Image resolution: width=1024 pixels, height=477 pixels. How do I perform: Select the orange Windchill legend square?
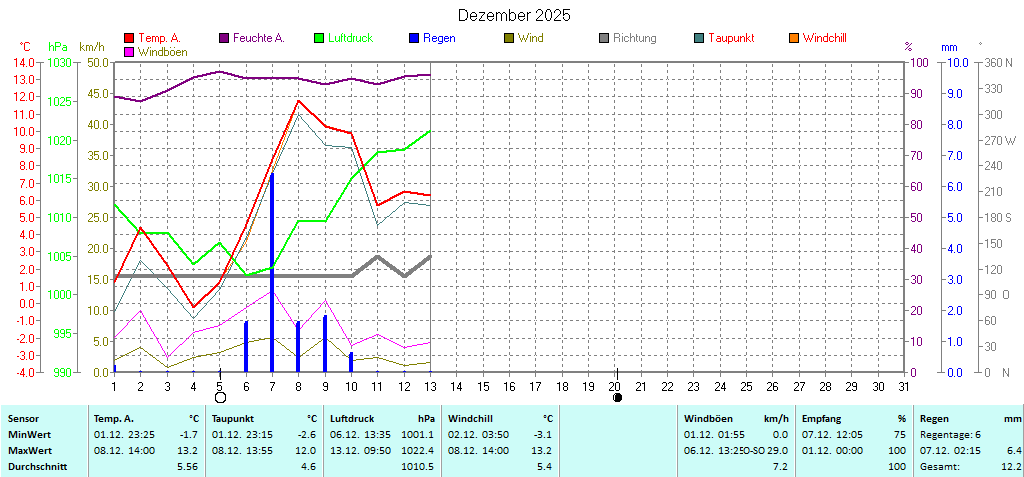tap(794, 38)
